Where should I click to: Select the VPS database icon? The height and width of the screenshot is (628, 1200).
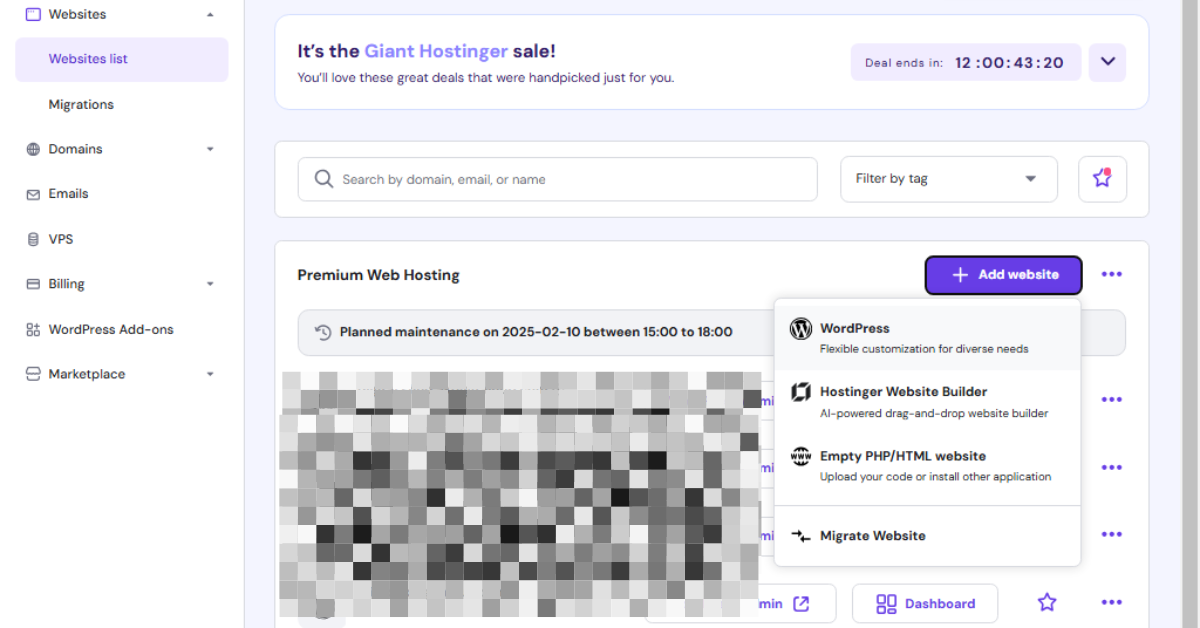[33, 239]
